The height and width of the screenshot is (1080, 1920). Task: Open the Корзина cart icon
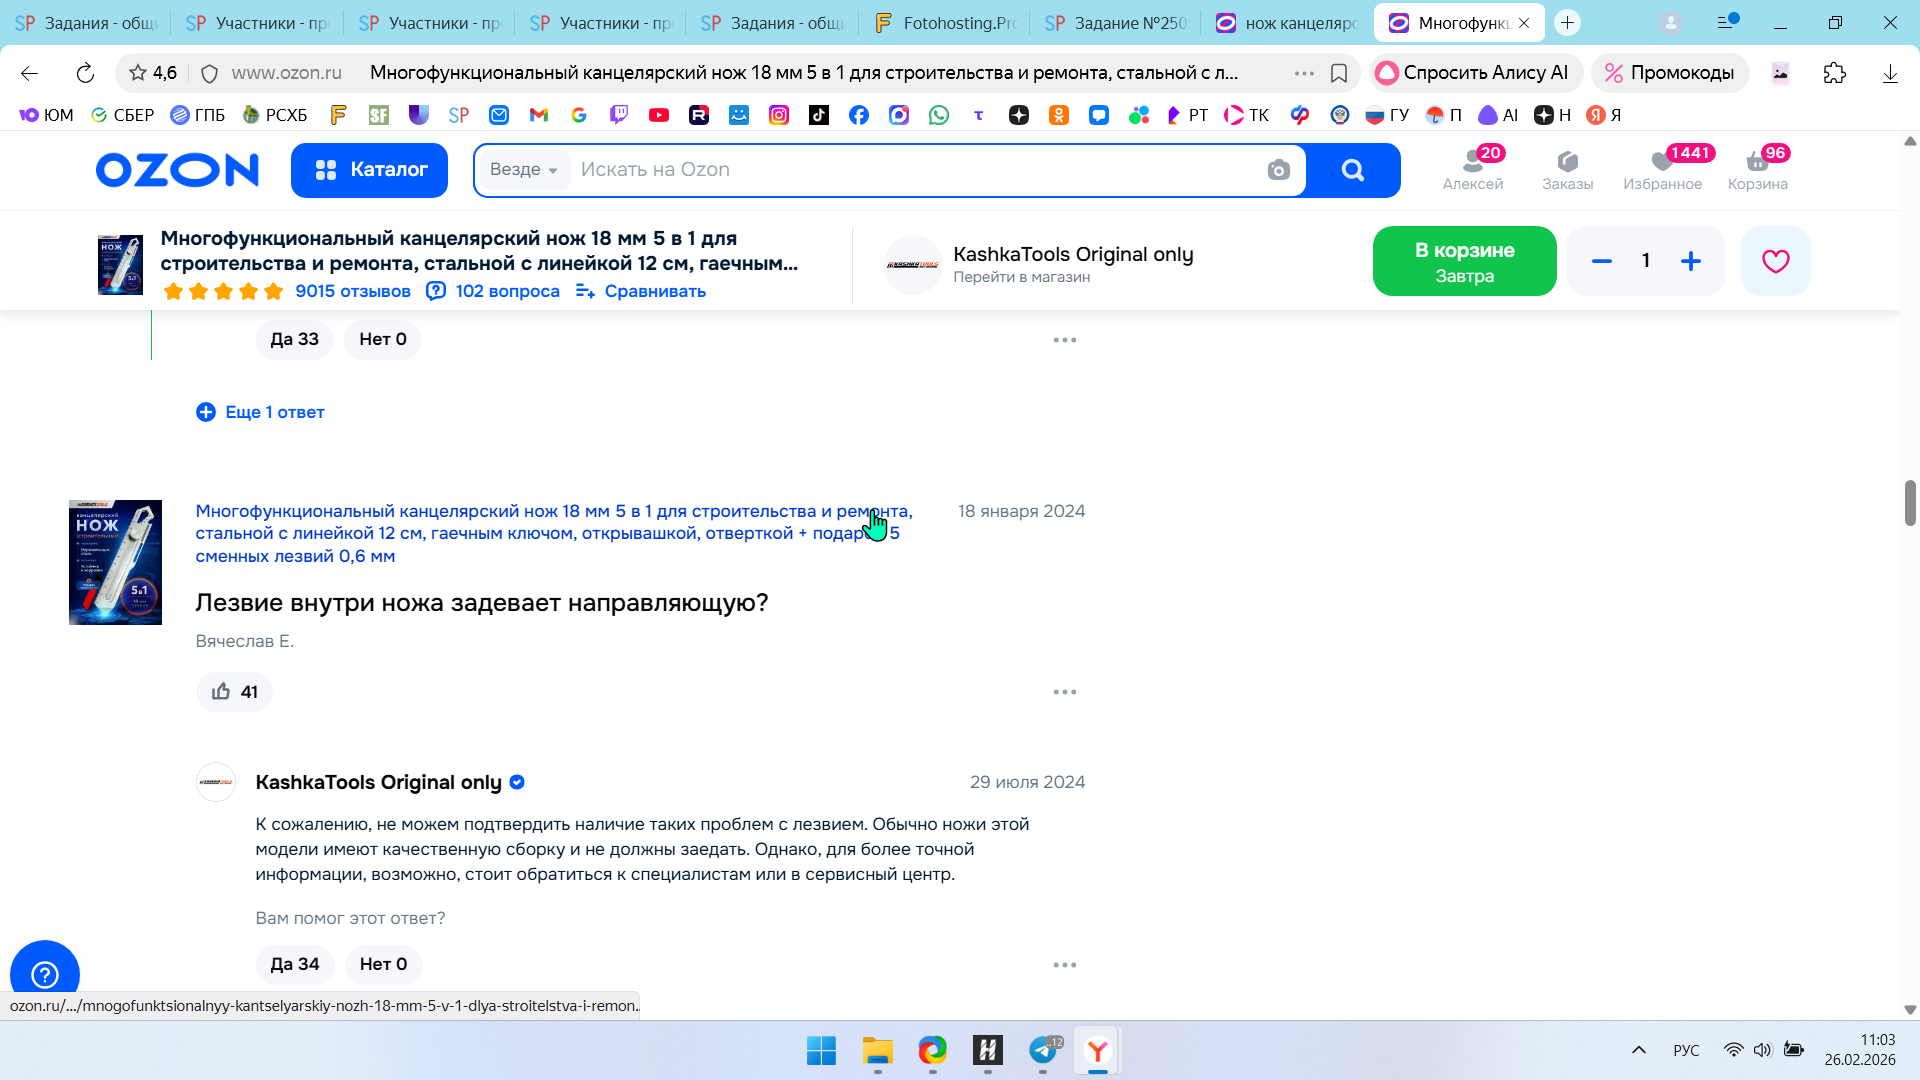click(1757, 169)
